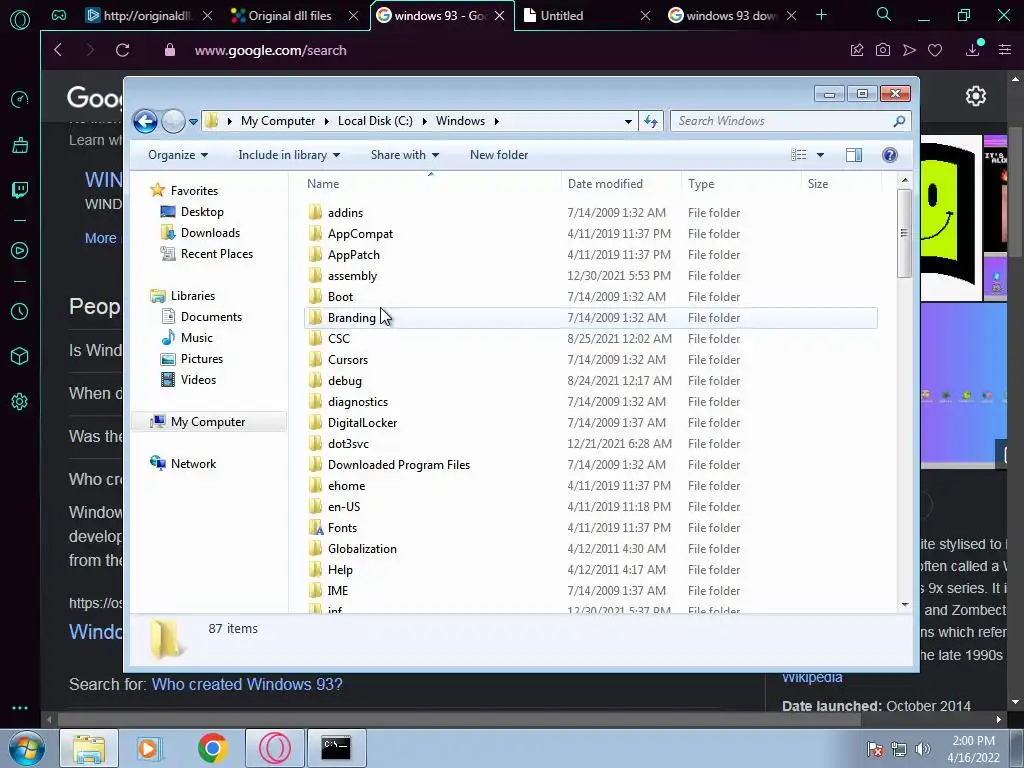Select My Computer in navigation pane
The image size is (1024, 768).
tap(208, 422)
